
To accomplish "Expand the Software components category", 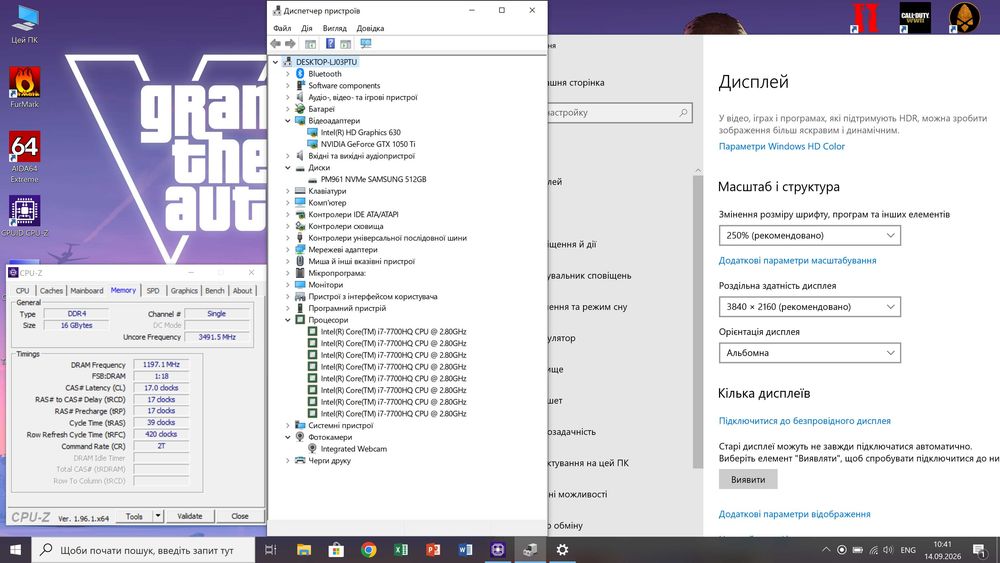I will click(288, 85).
